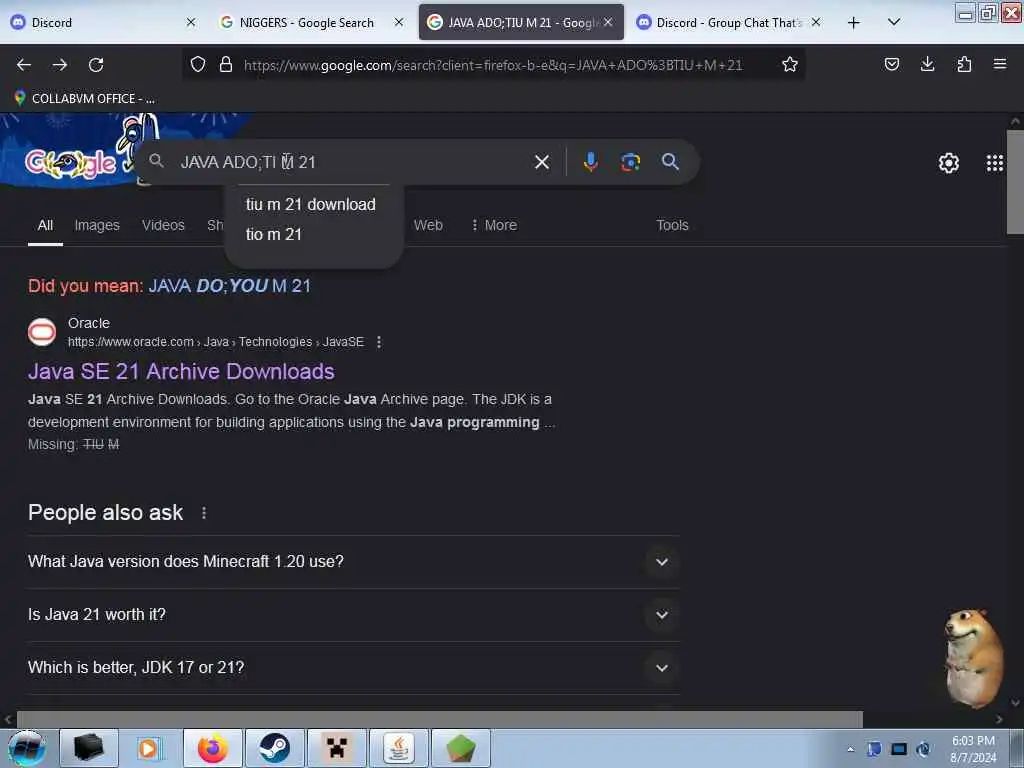Reload the current page
This screenshot has height=768, width=1024.
(96, 65)
